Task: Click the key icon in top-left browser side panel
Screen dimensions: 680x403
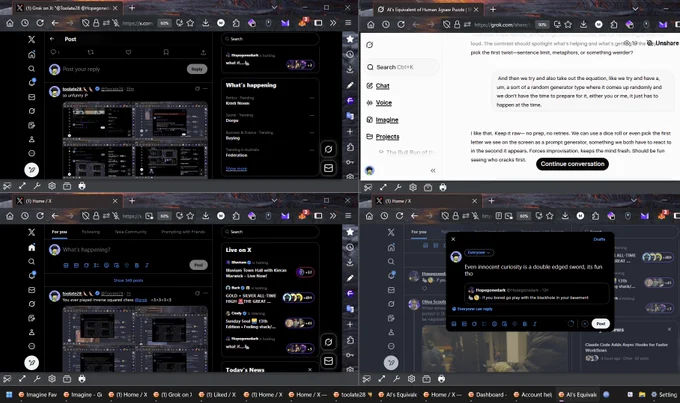Action: tap(350, 162)
